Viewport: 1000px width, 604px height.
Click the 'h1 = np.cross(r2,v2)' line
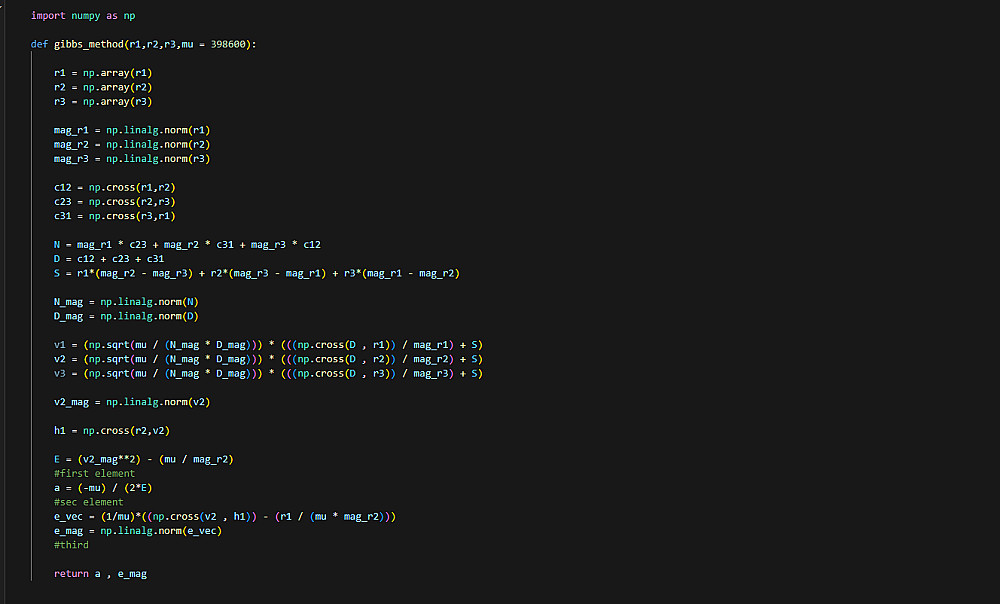109,431
